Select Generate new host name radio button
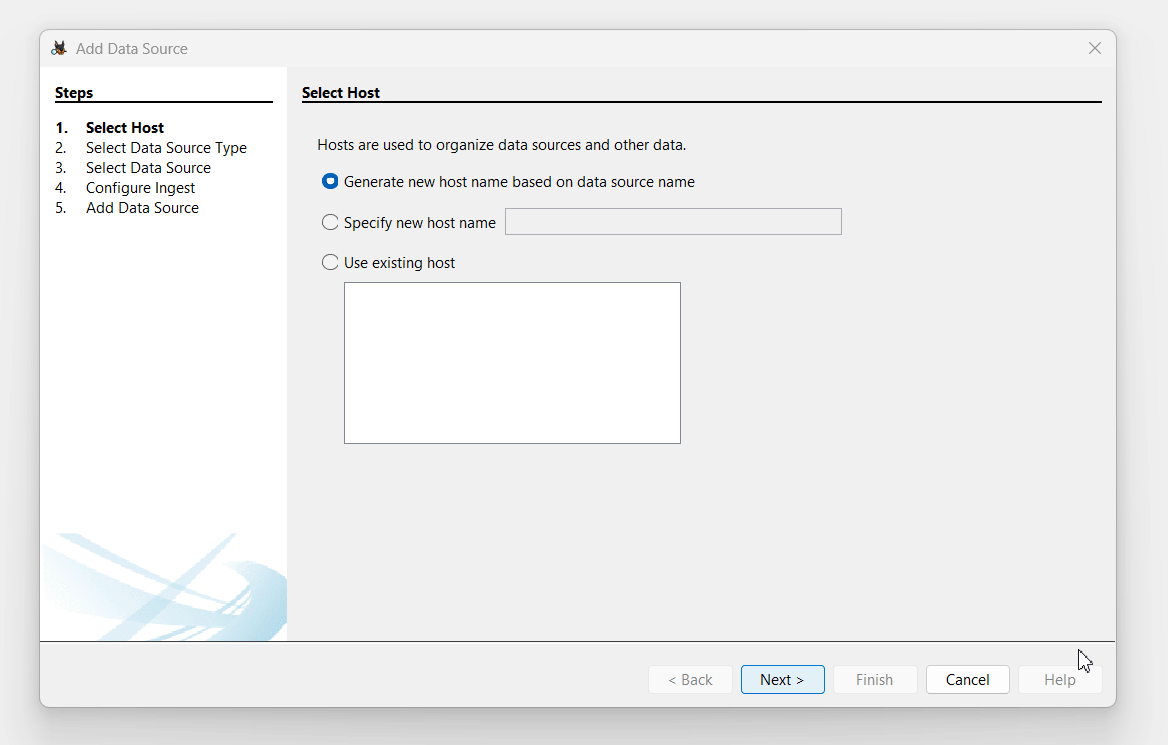This screenshot has width=1168, height=745. pos(330,182)
